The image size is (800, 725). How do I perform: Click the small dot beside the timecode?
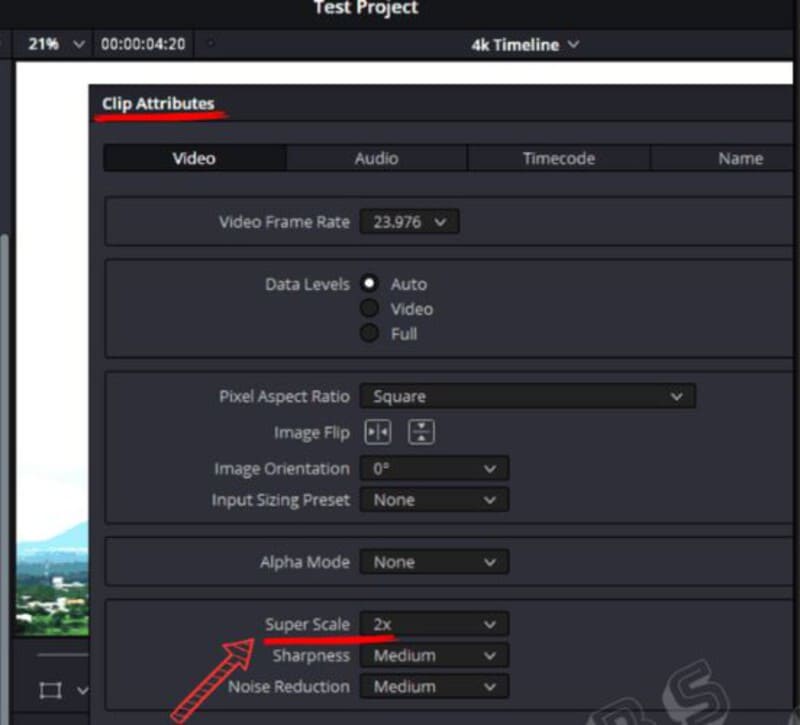pyautogui.click(x=210, y=45)
